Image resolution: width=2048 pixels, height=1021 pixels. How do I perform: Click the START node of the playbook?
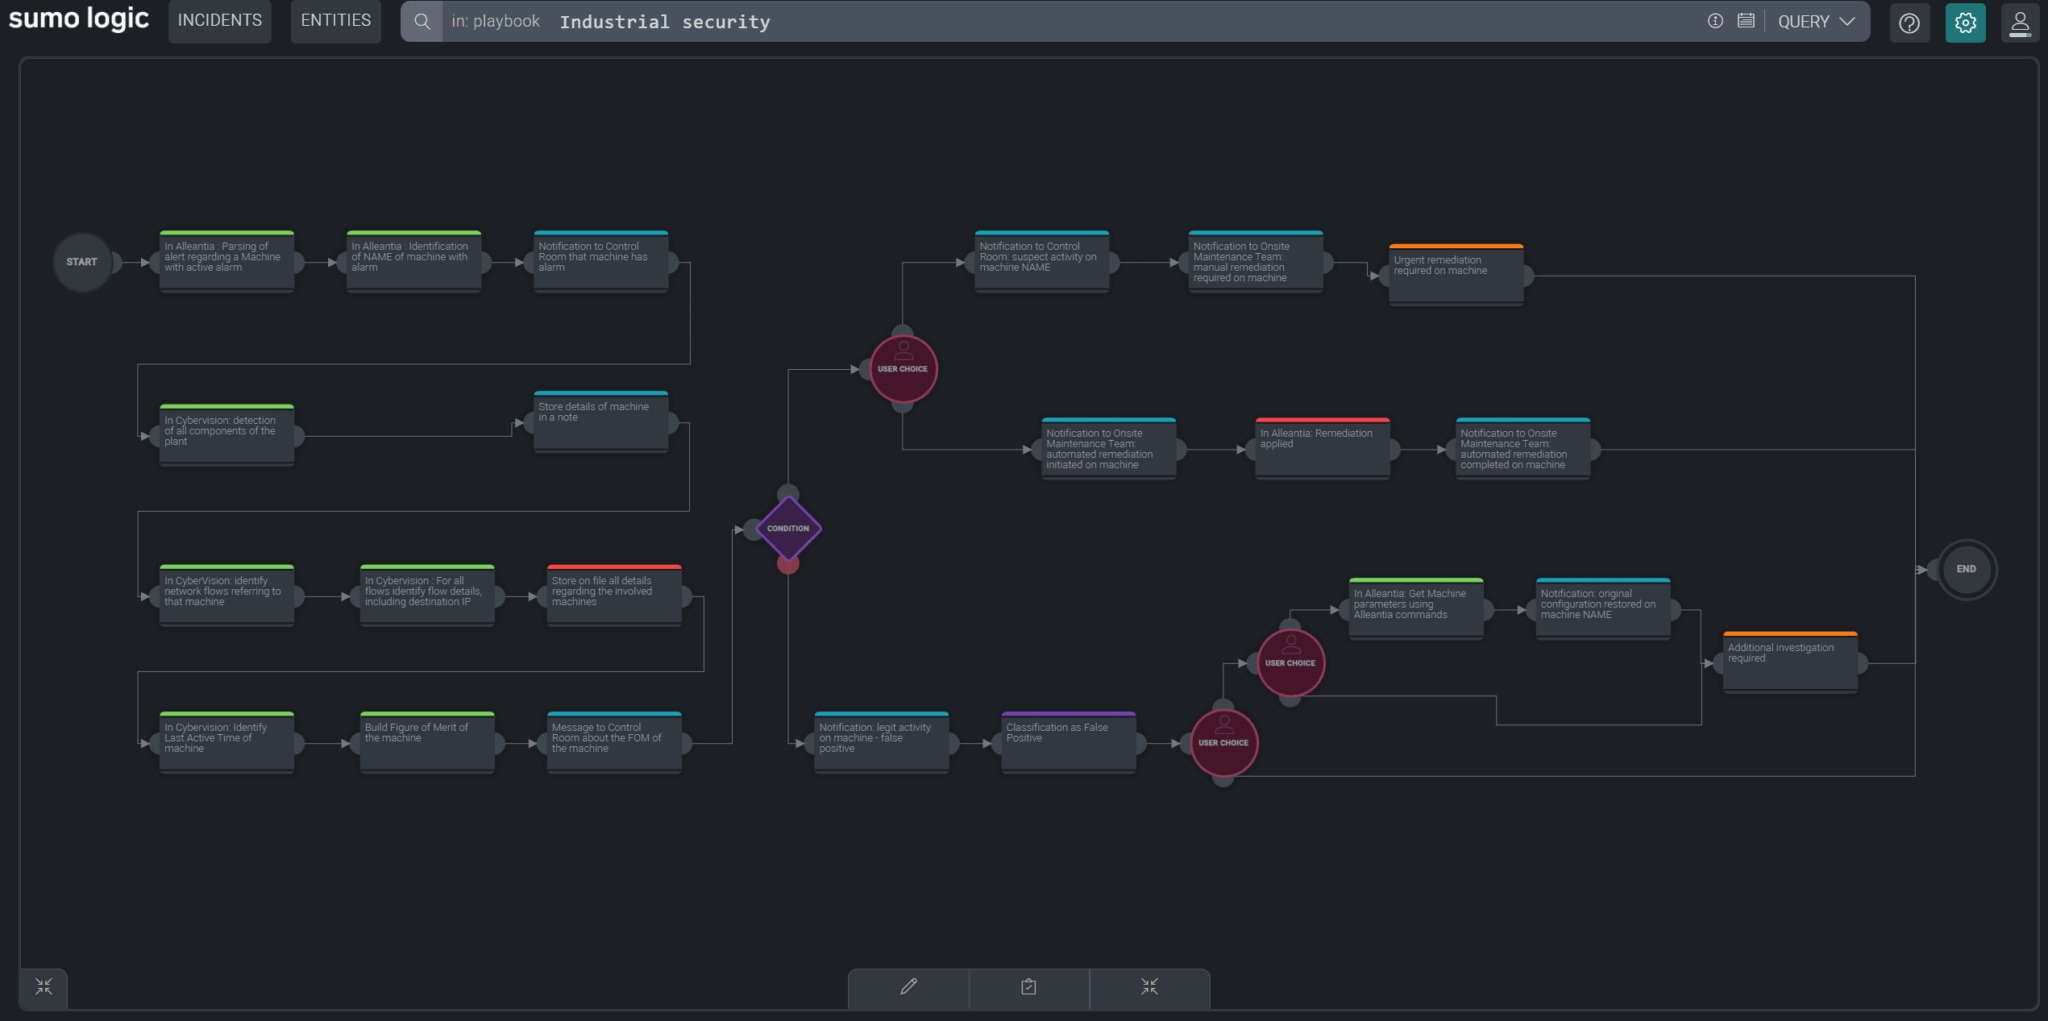(84, 262)
